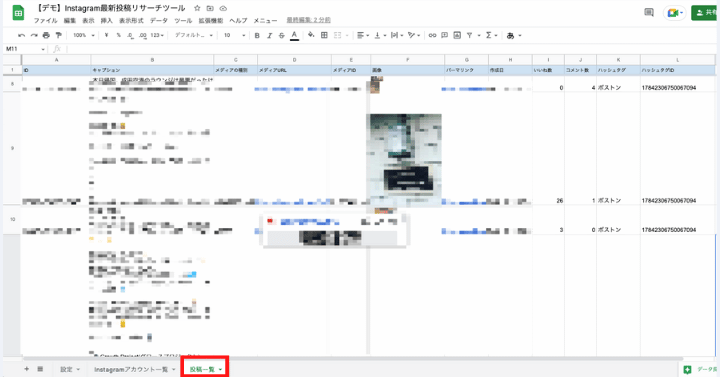The height and width of the screenshot is (377, 720).
Task: Toggle strikethrough formatting
Action: coord(282,35)
